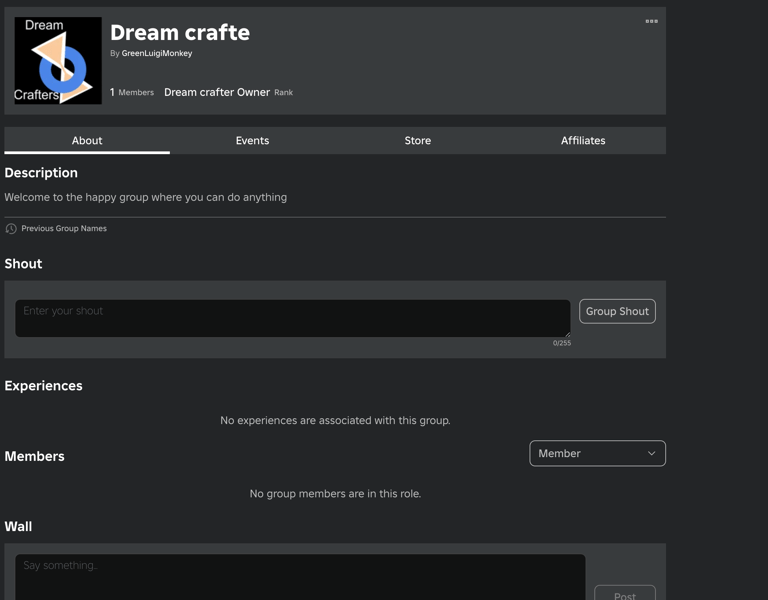Click 'No experiences are associated with this group.'
The image size is (768, 600).
335,420
